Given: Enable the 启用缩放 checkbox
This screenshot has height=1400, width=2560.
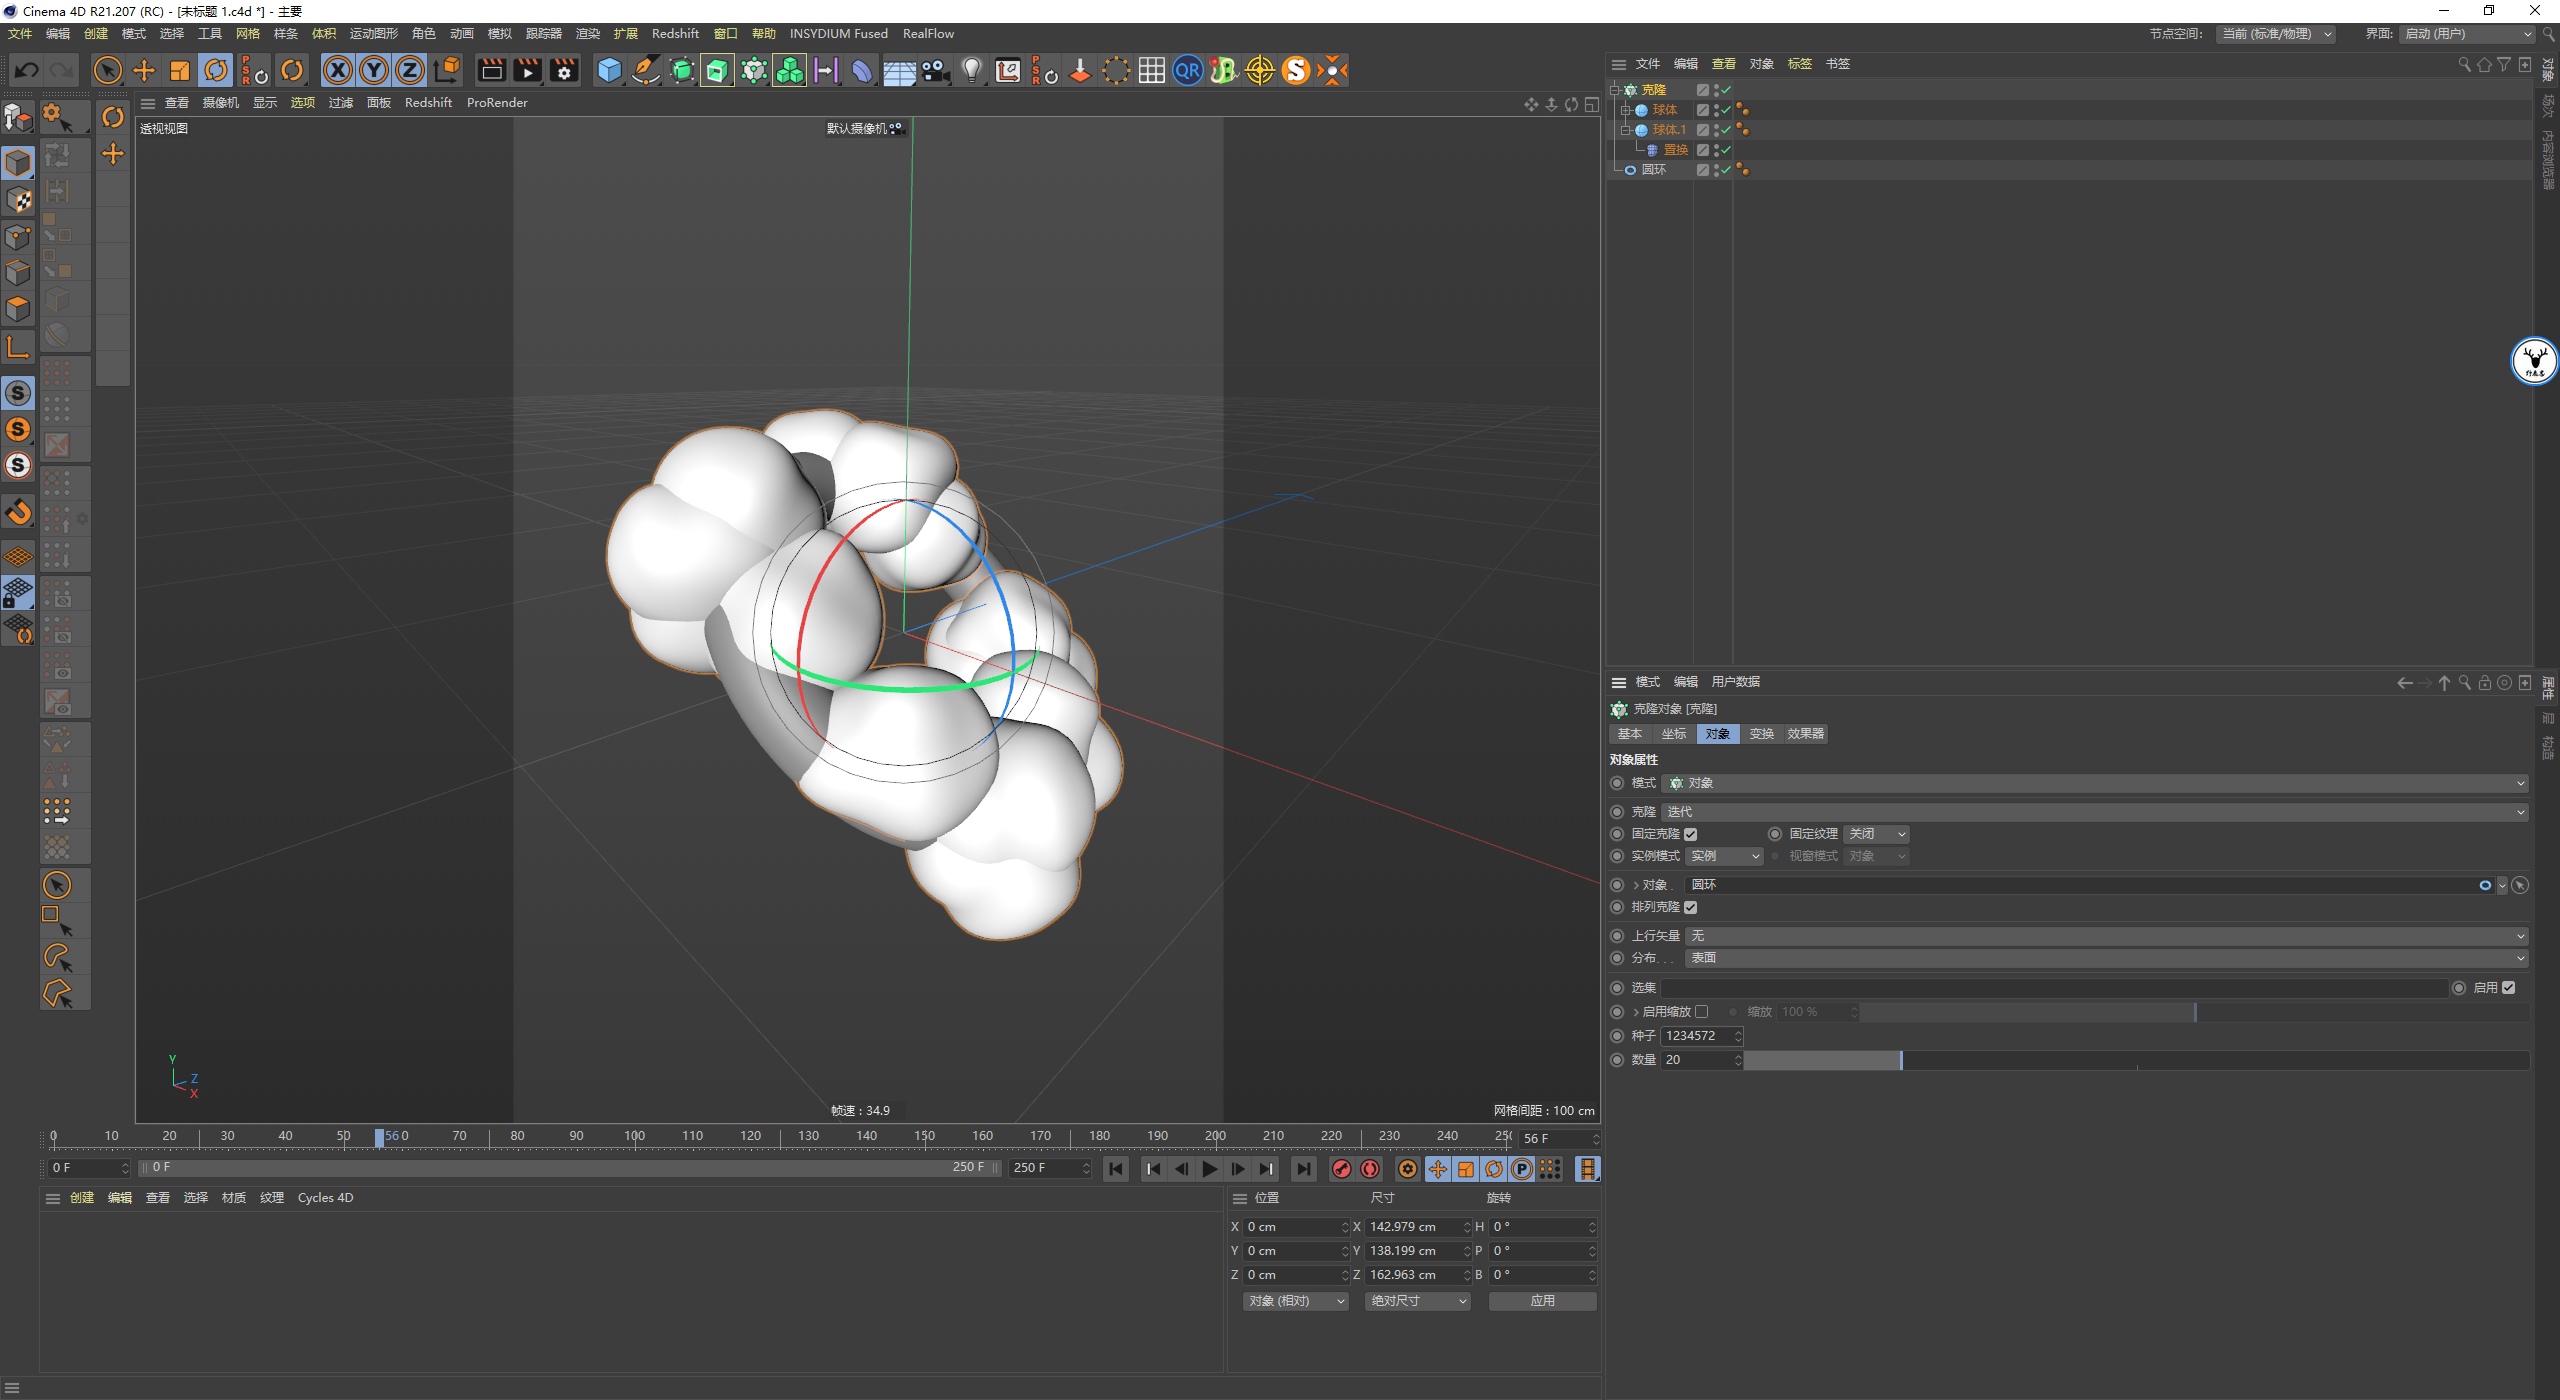Looking at the screenshot, I should point(1702,1012).
